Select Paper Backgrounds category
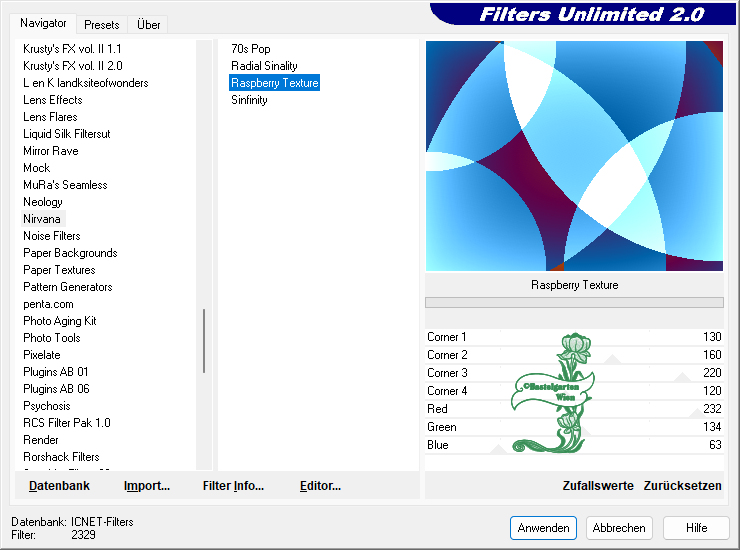This screenshot has width=740, height=550. click(x=70, y=253)
